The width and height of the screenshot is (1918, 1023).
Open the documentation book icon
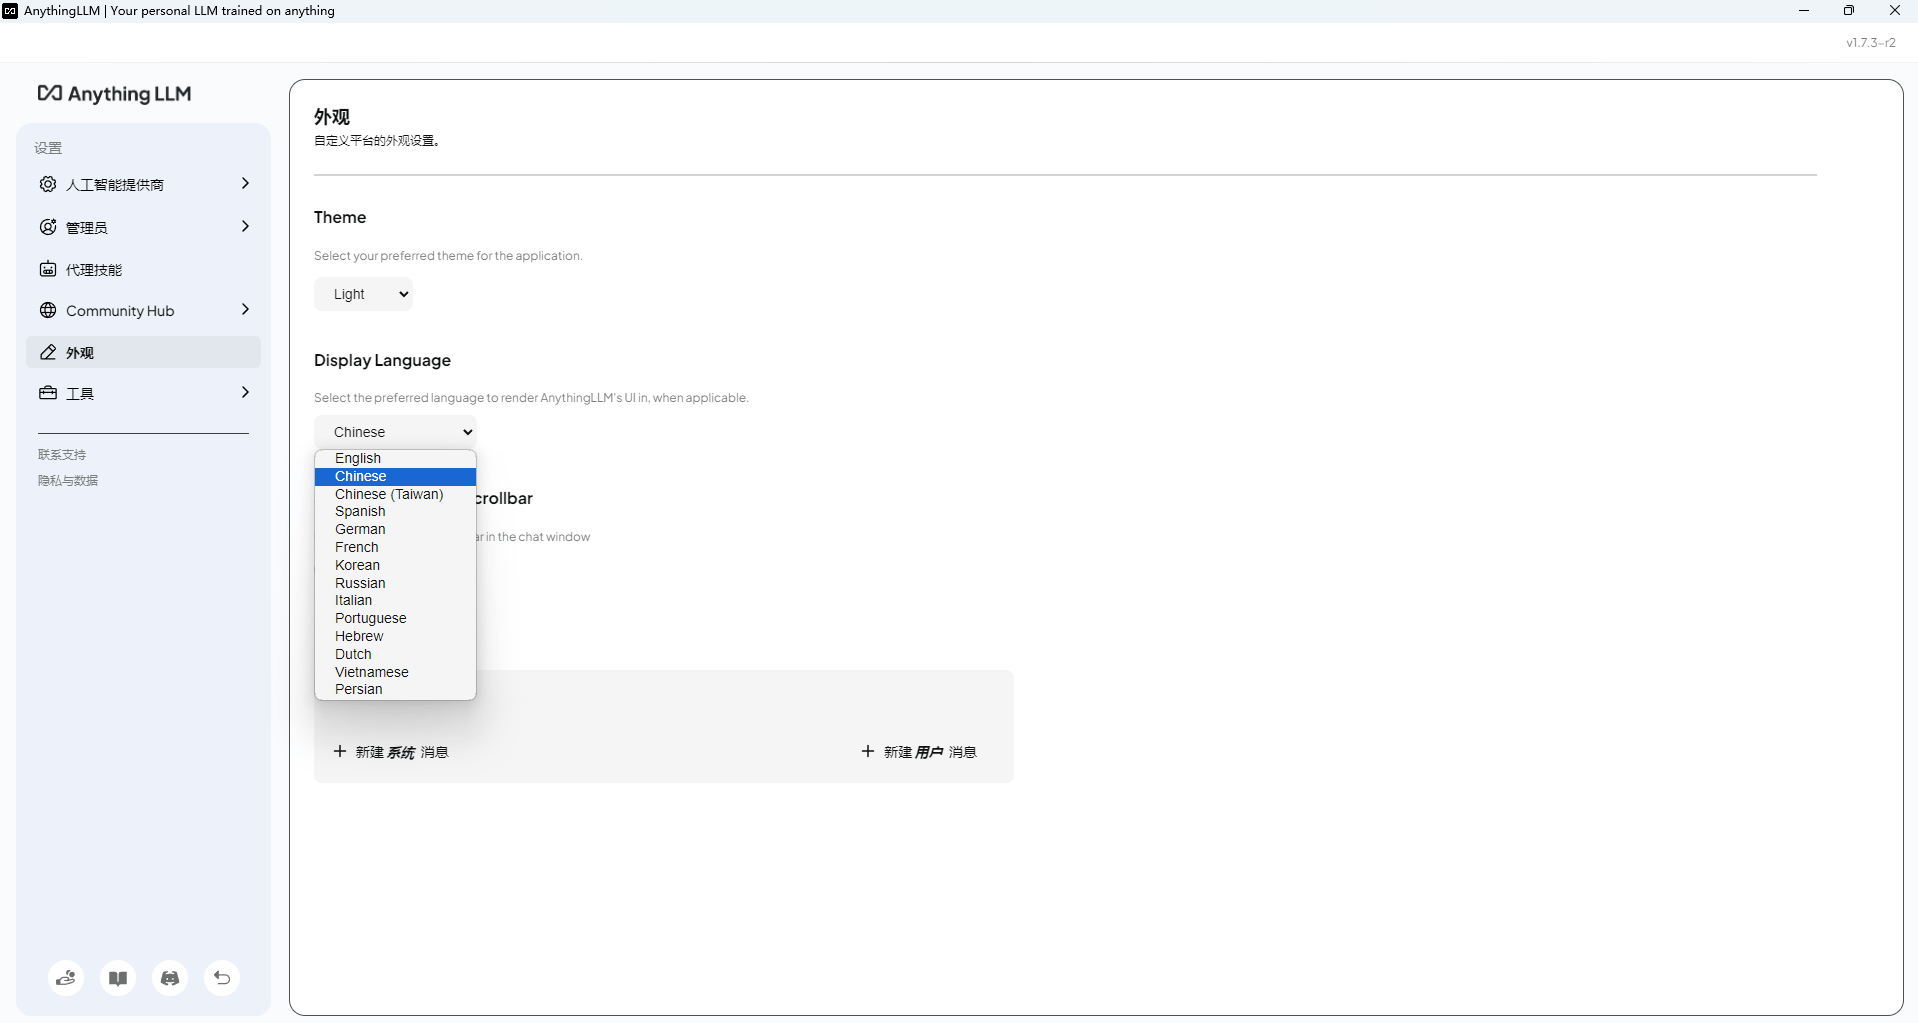[118, 978]
